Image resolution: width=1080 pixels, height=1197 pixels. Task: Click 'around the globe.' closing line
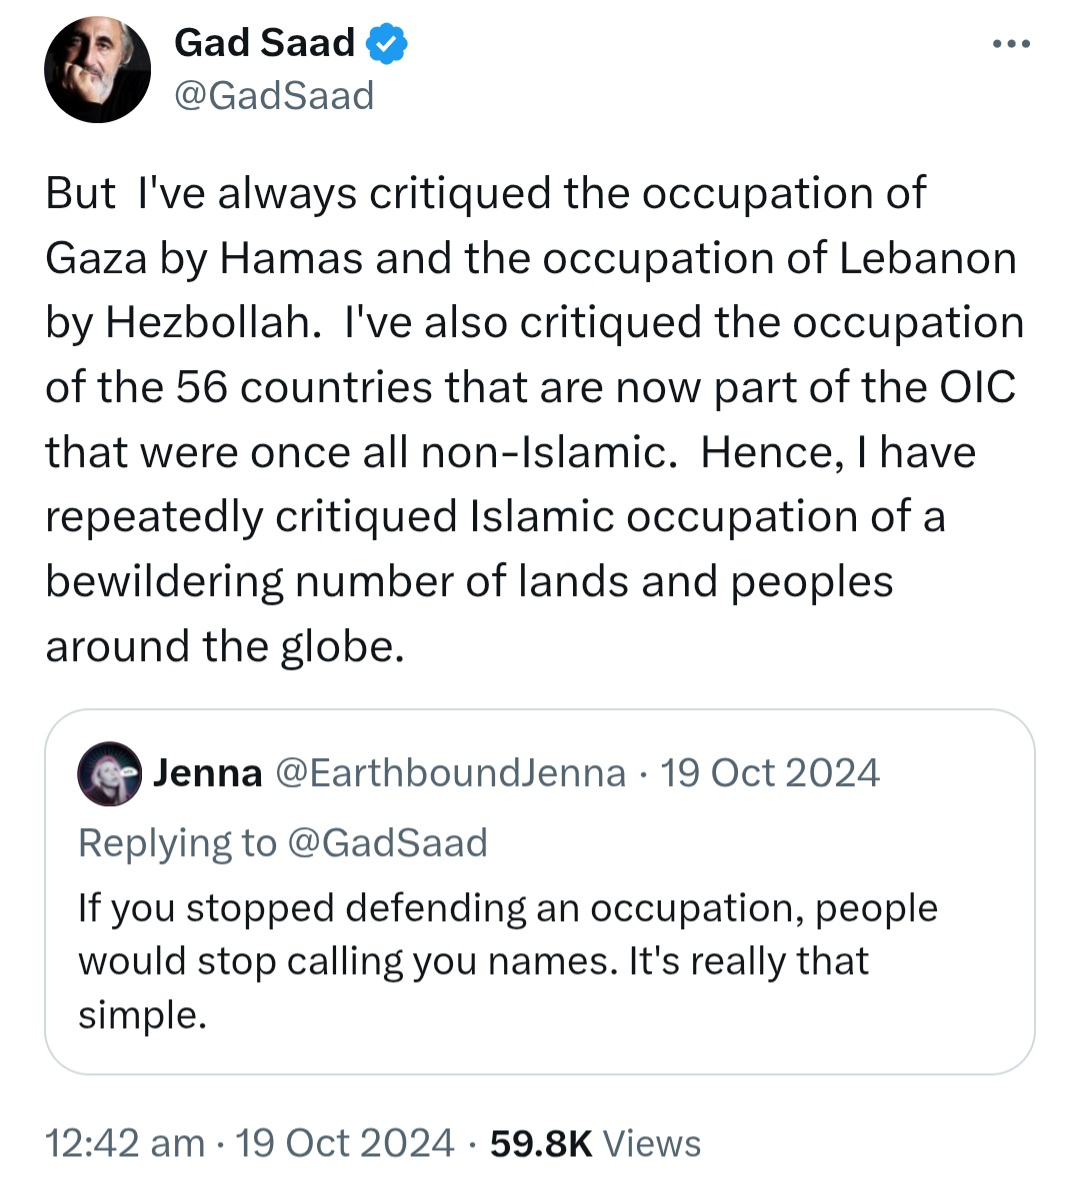coord(225,646)
